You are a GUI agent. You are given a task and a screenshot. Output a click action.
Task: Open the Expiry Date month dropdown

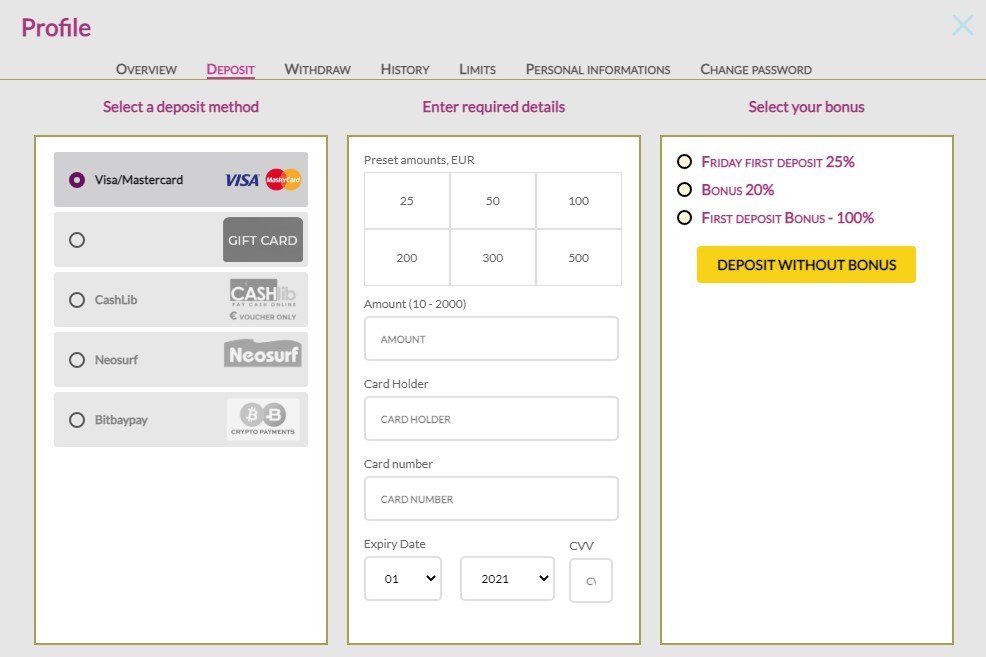[x=403, y=578]
